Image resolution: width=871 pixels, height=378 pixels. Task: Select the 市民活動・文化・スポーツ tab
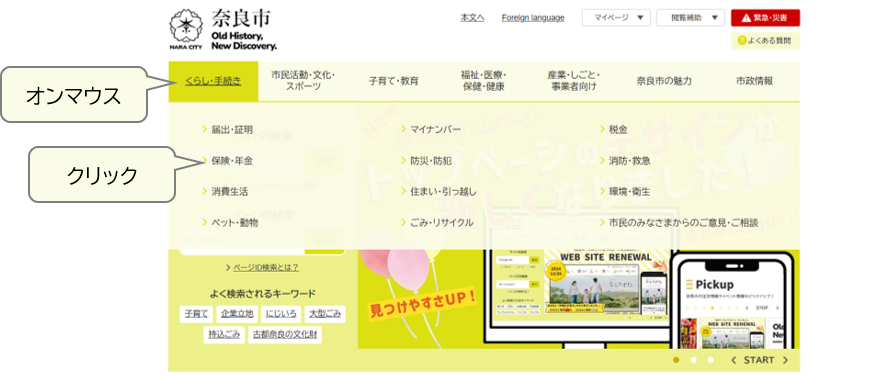click(x=303, y=81)
